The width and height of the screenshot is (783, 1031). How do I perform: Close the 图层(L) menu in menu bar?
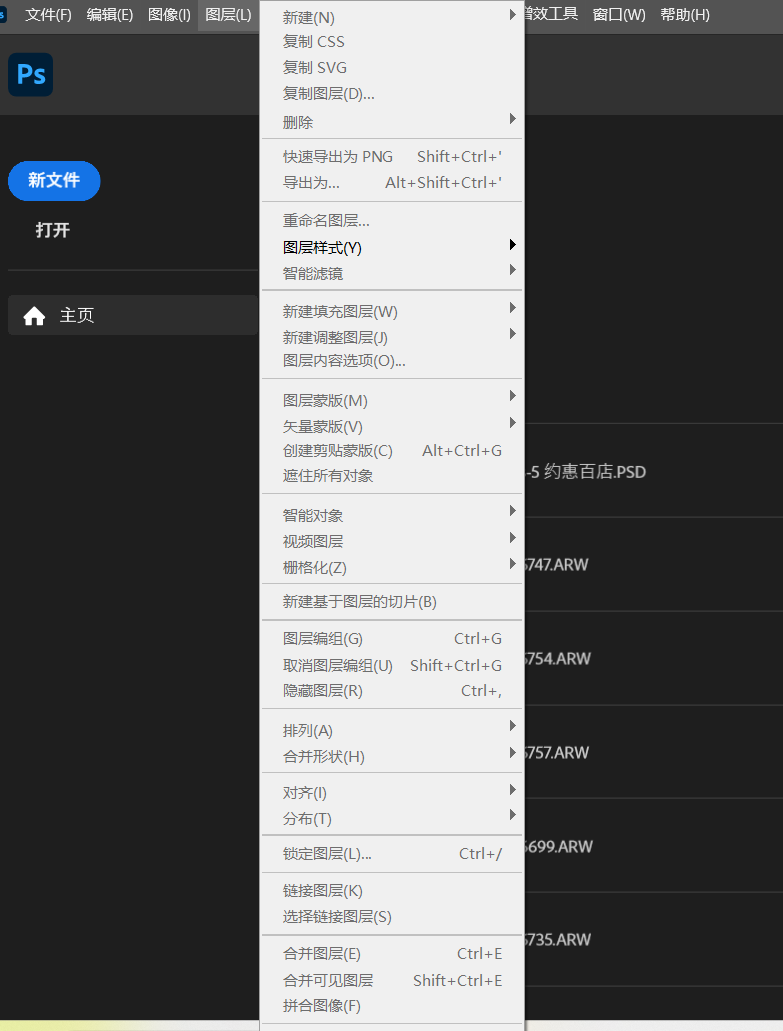(228, 15)
